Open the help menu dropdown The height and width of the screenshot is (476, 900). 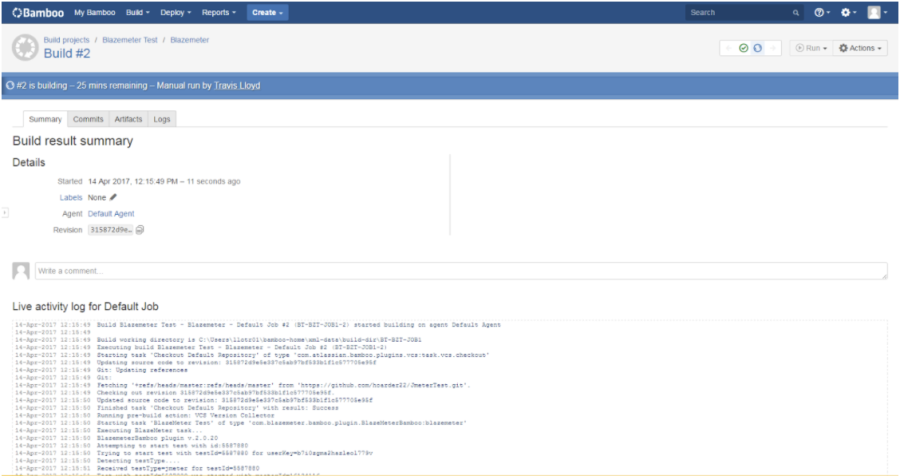821,13
